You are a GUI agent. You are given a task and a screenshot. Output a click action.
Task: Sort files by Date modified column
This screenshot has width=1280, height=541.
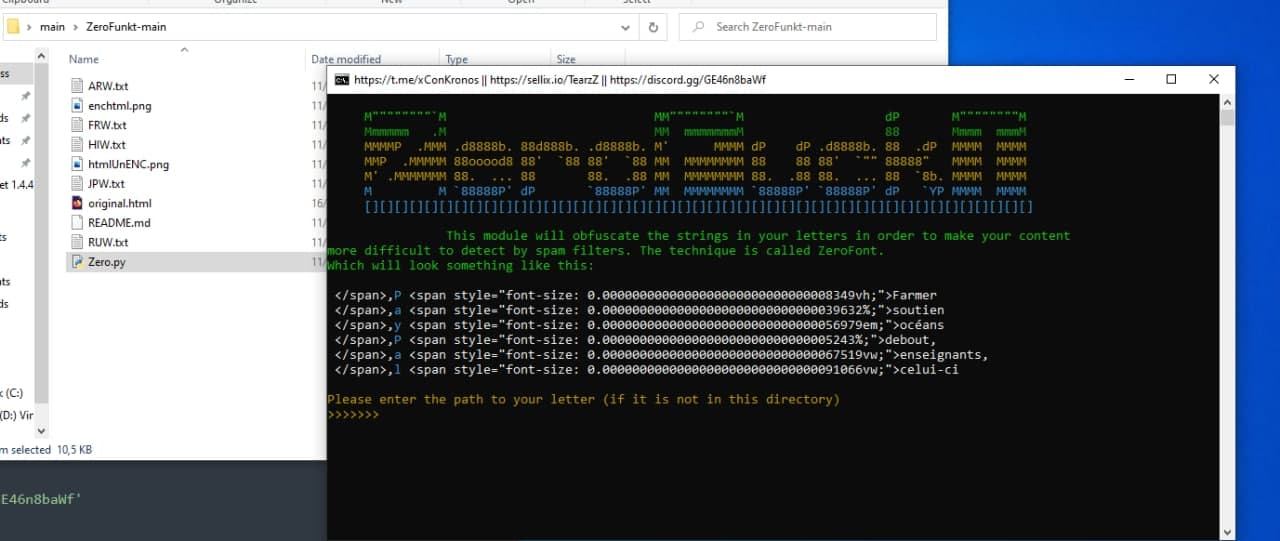tap(345, 59)
